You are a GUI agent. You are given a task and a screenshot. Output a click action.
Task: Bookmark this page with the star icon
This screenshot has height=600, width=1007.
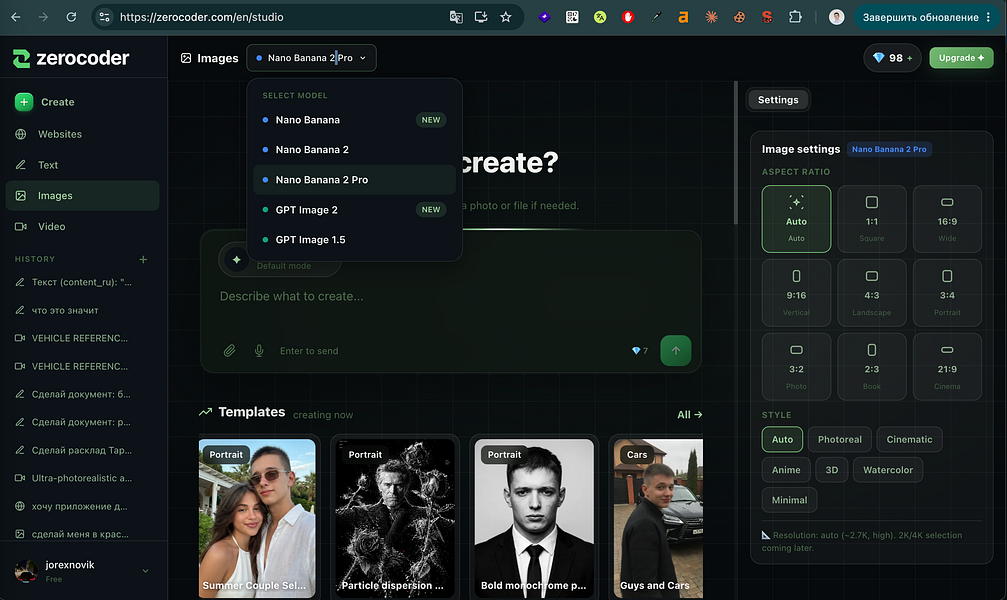(506, 17)
